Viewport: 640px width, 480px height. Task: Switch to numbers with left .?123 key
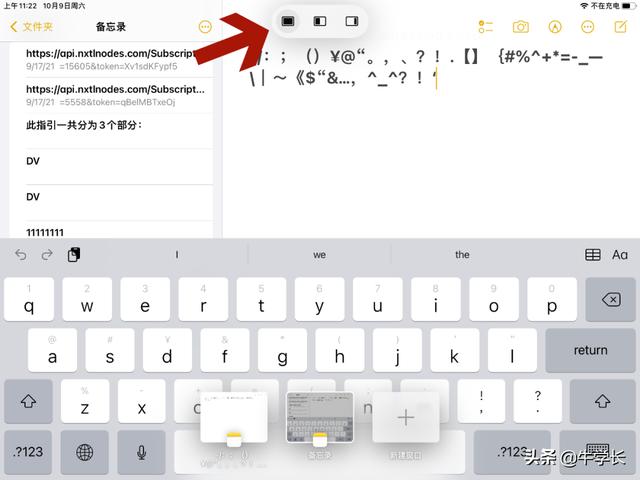coord(28,452)
